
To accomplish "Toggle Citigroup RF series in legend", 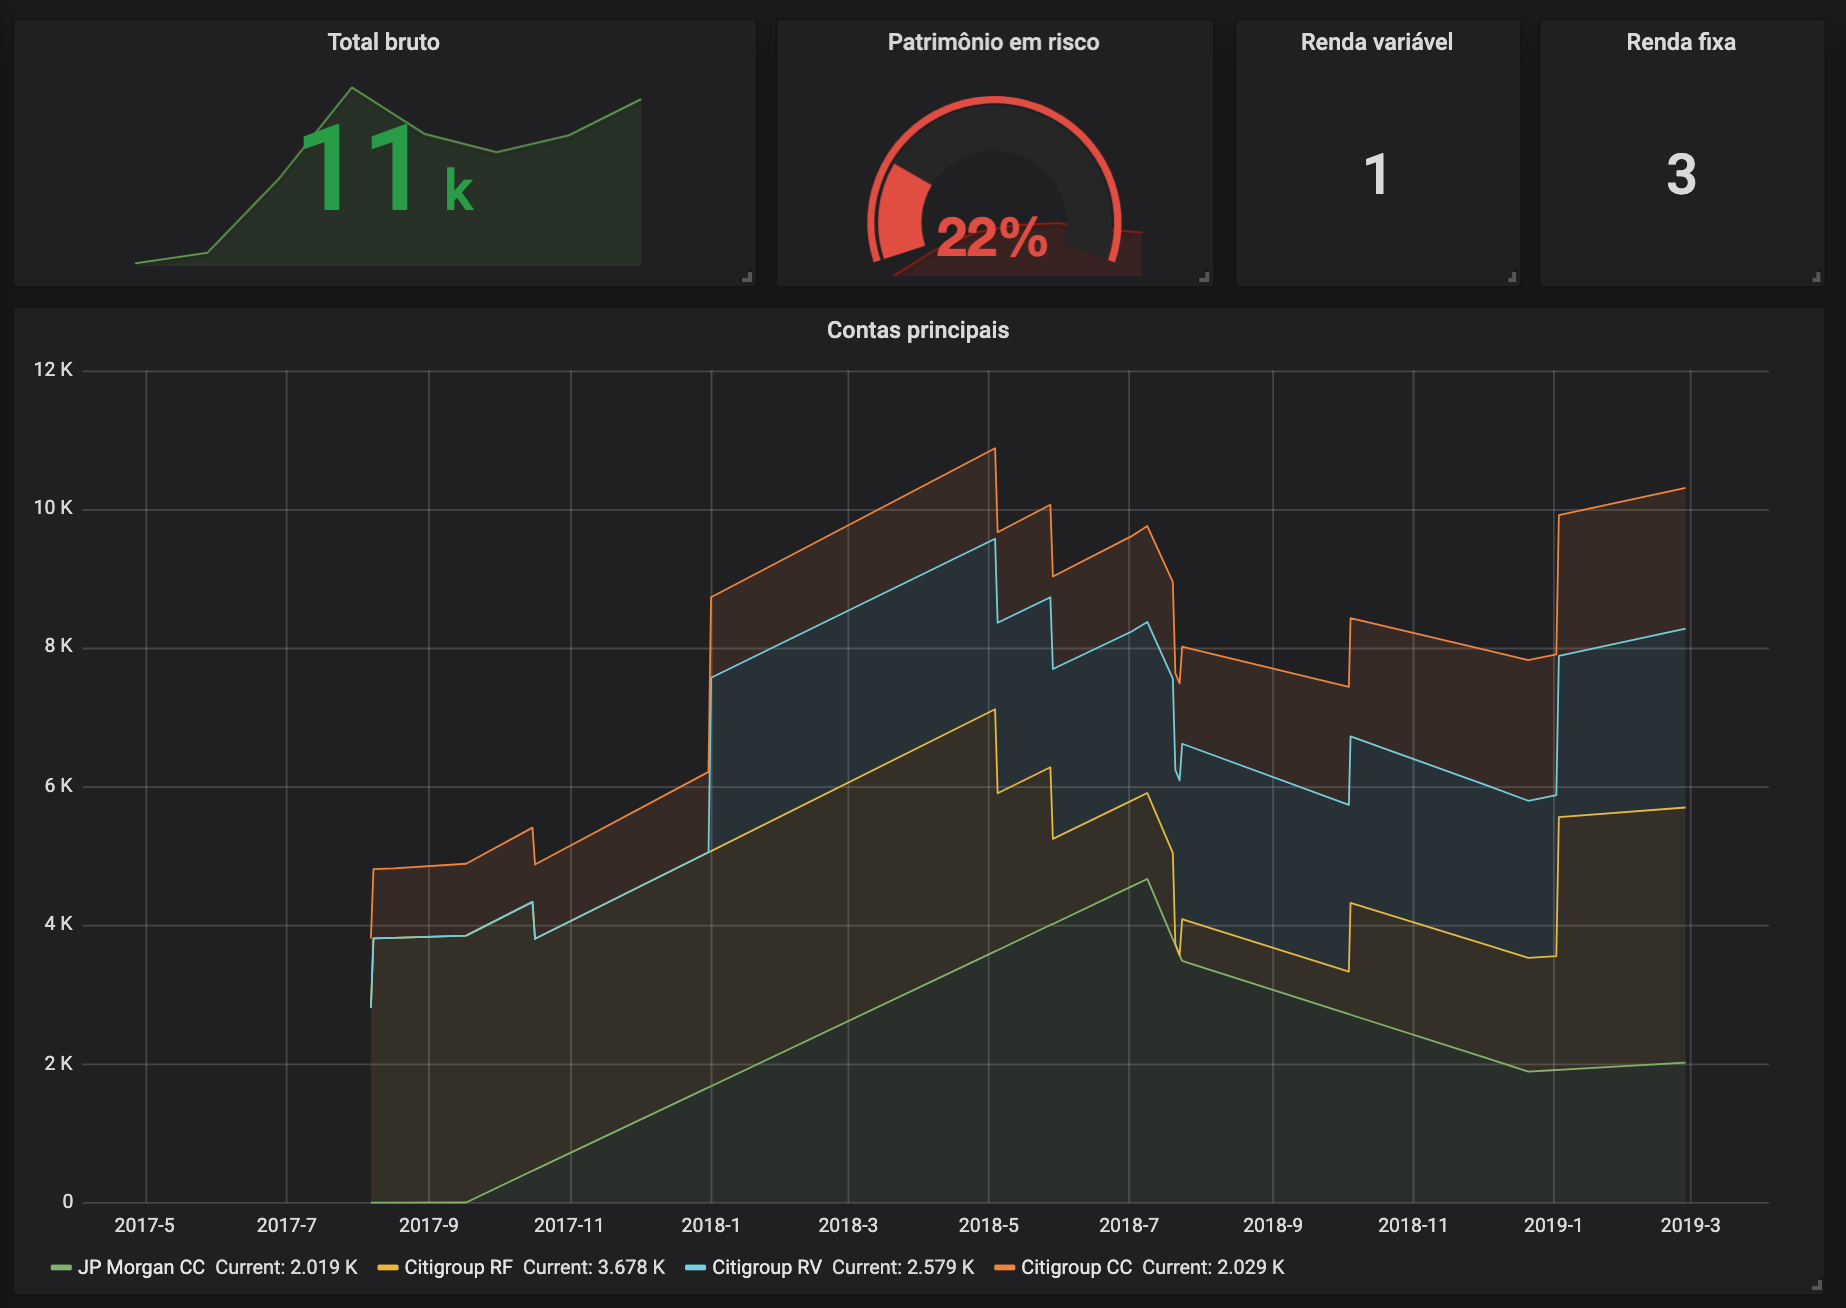I will 458,1267.
